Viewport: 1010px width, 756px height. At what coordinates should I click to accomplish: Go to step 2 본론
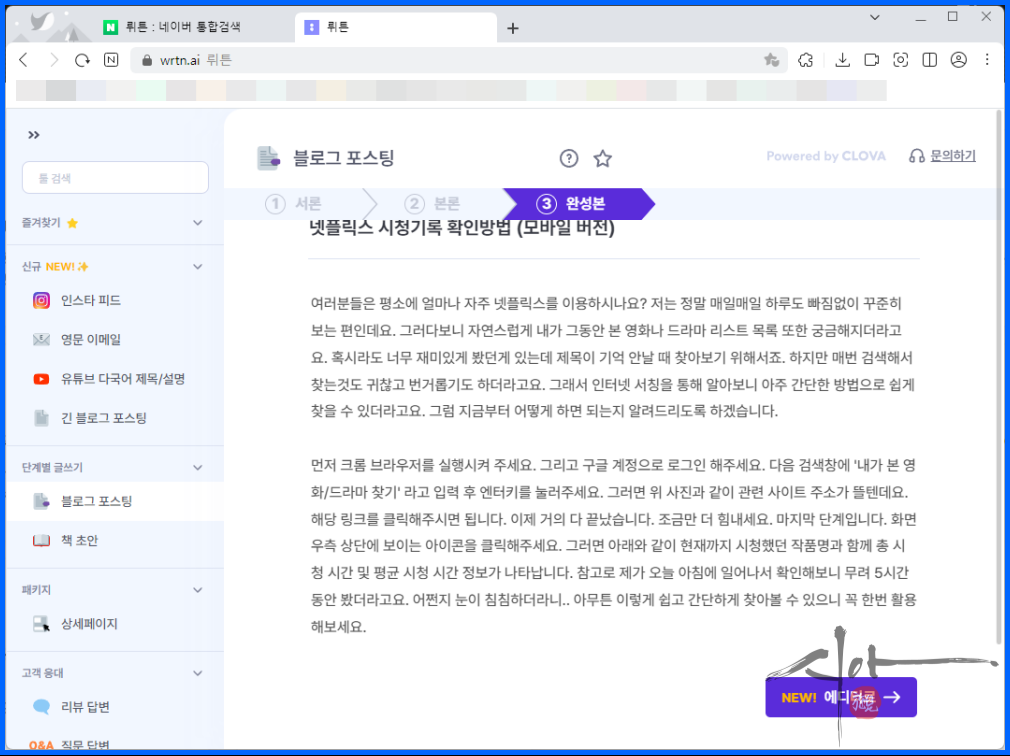tap(432, 204)
